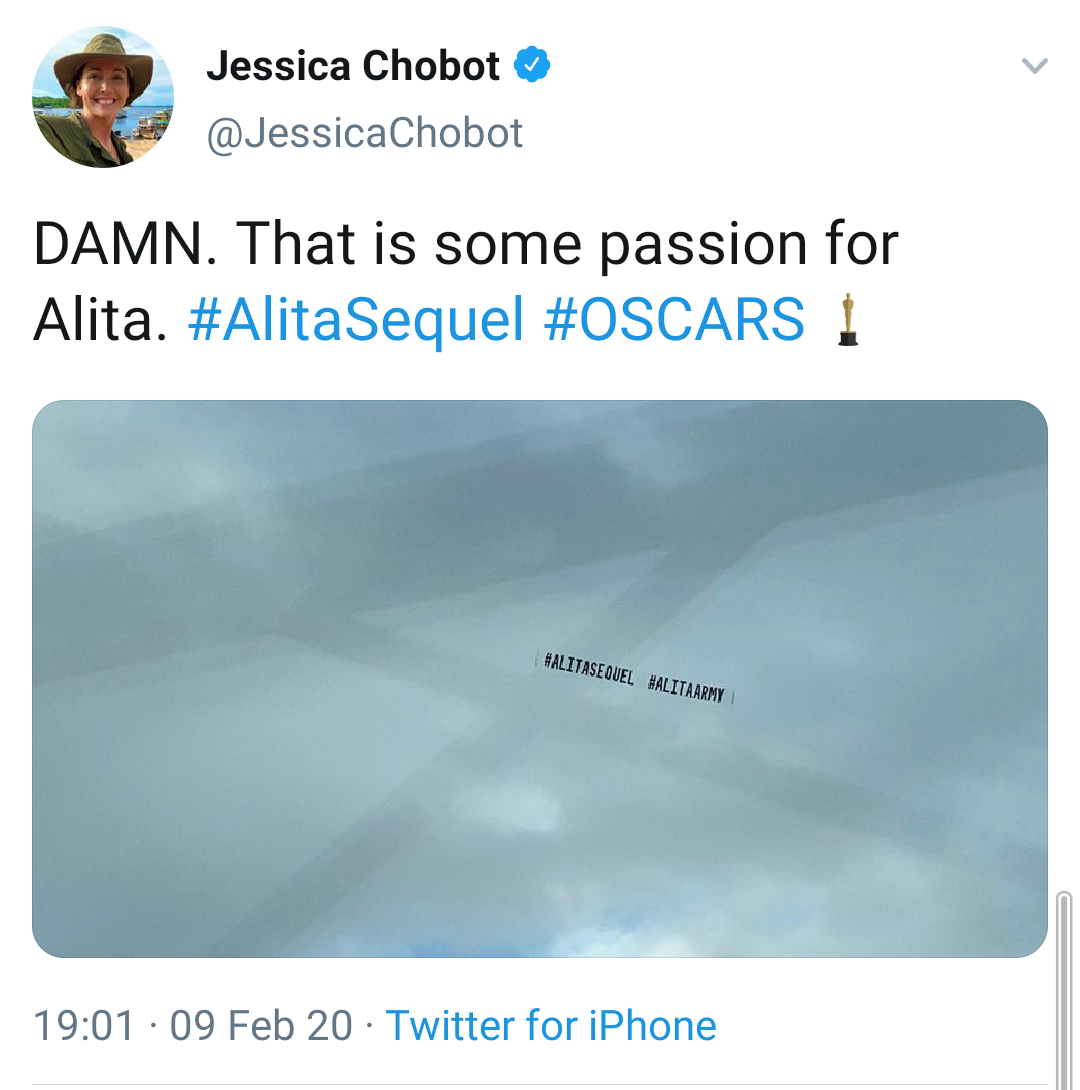Open Jessica Chobot's profile picture
This screenshot has height=1090, width=1080.
(103, 97)
